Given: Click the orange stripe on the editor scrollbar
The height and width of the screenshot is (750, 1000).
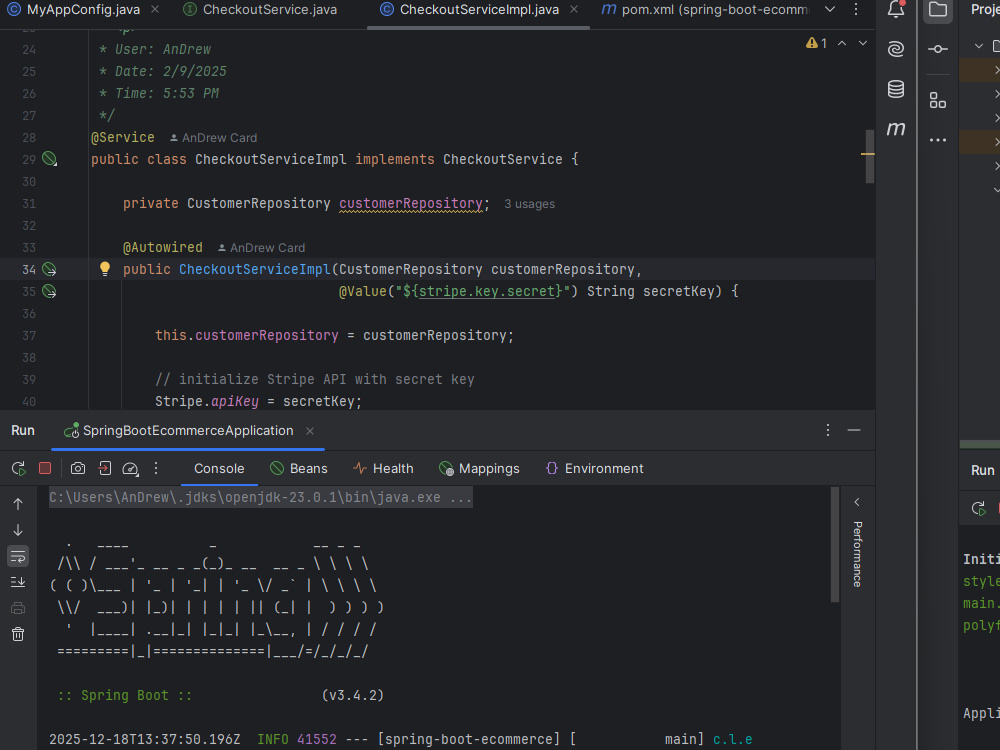Looking at the screenshot, I should (868, 155).
